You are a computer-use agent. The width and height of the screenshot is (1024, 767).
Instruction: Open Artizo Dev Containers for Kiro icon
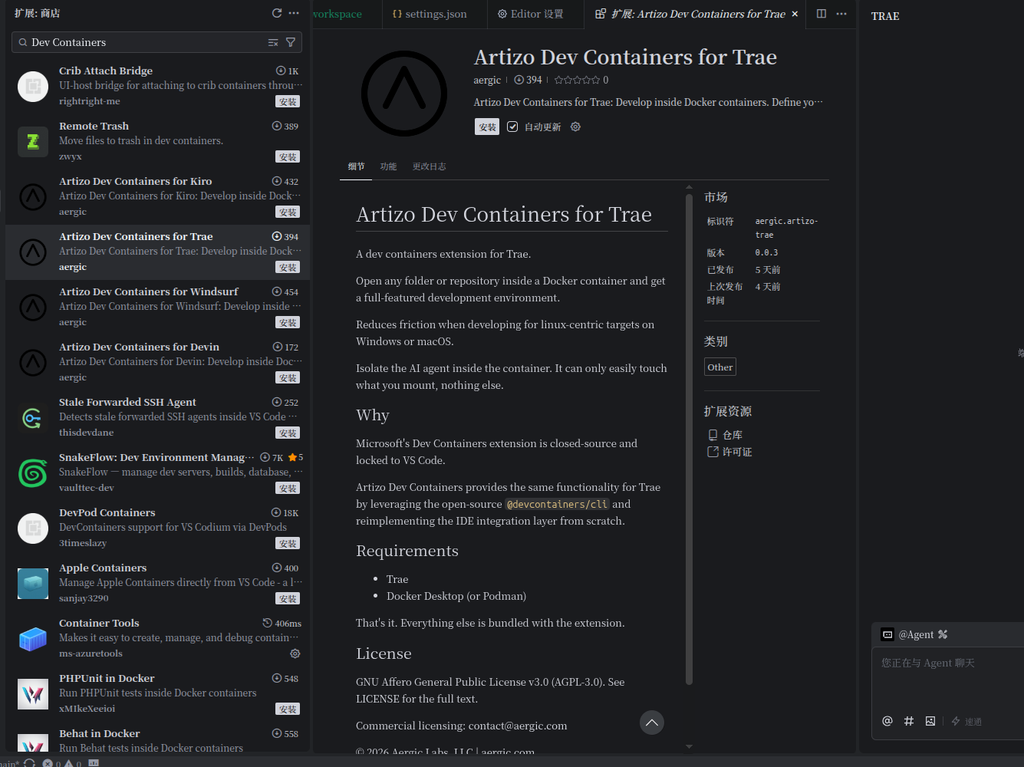33,197
